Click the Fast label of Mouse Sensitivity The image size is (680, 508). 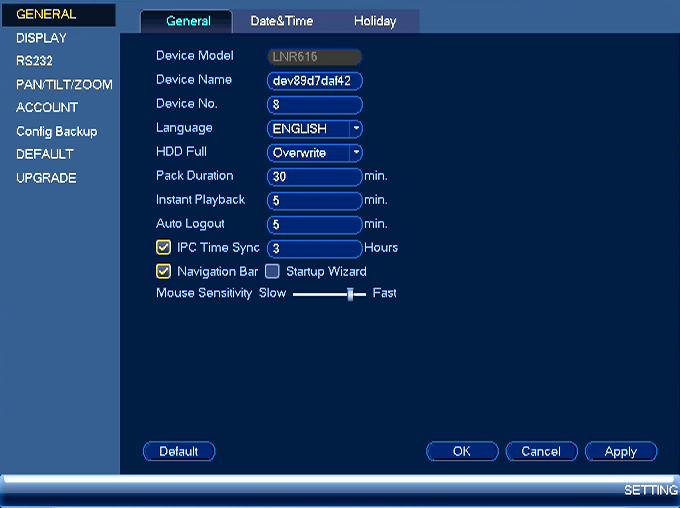384,293
